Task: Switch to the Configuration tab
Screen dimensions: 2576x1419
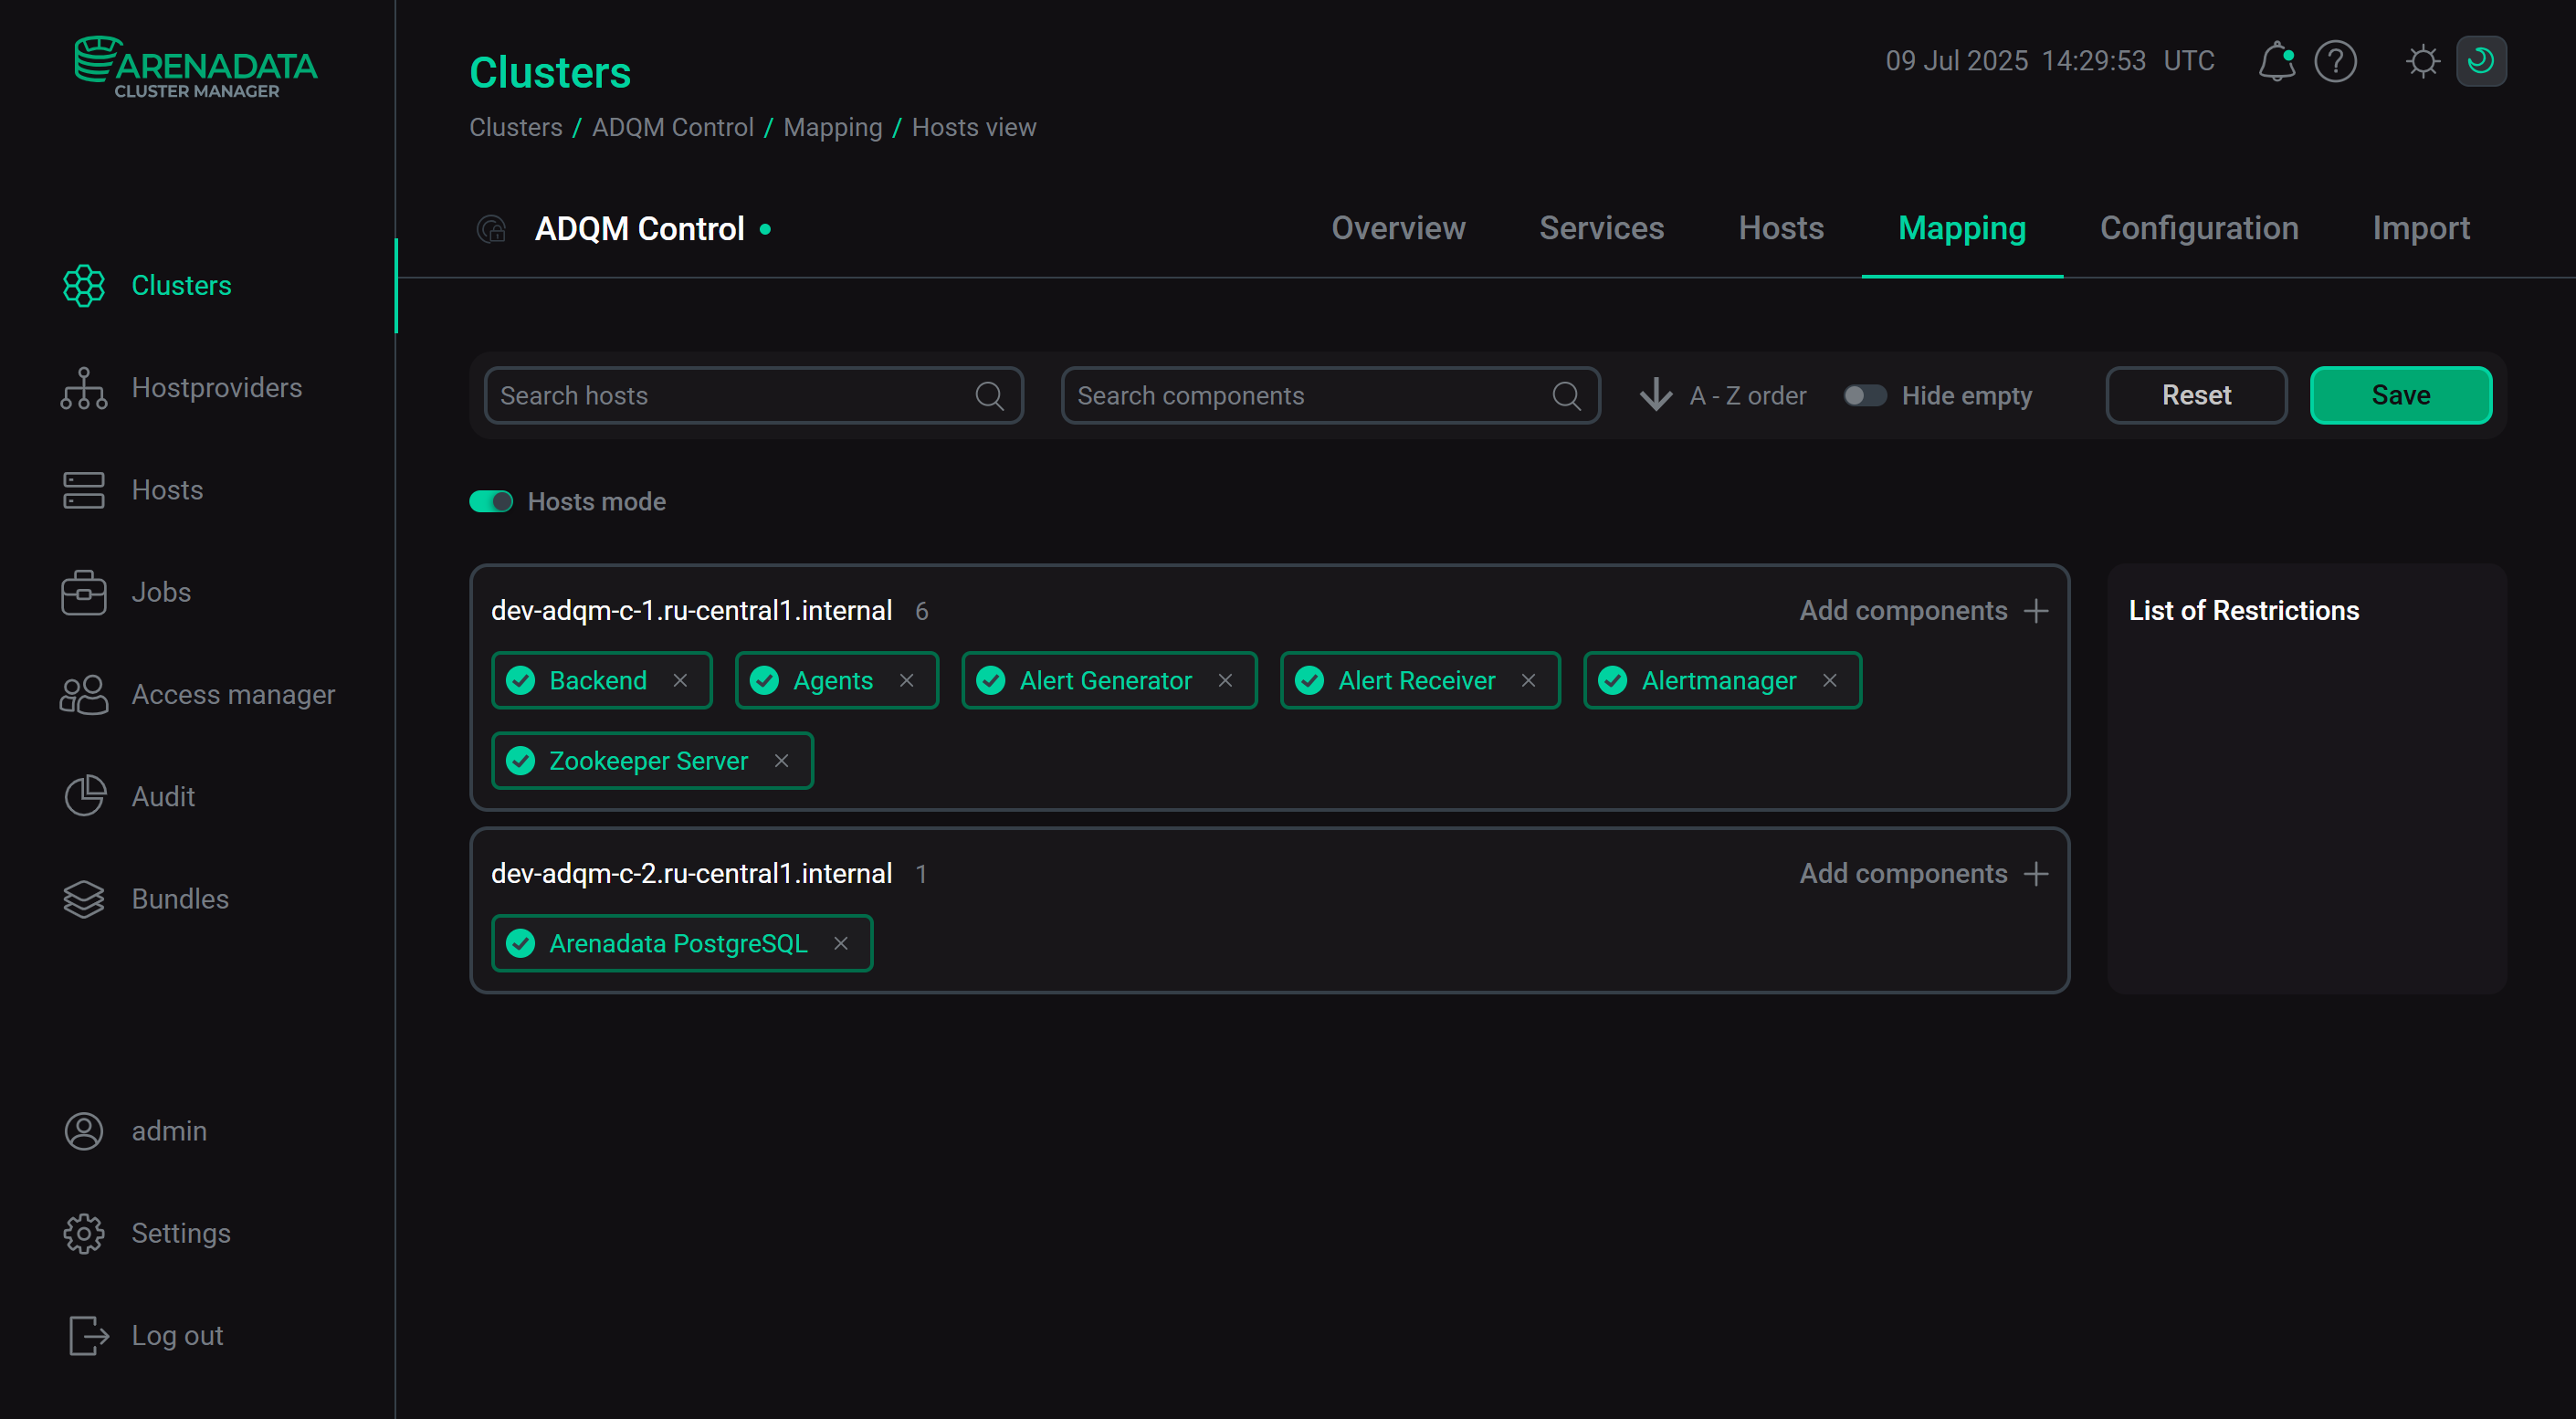Action: tap(2199, 228)
